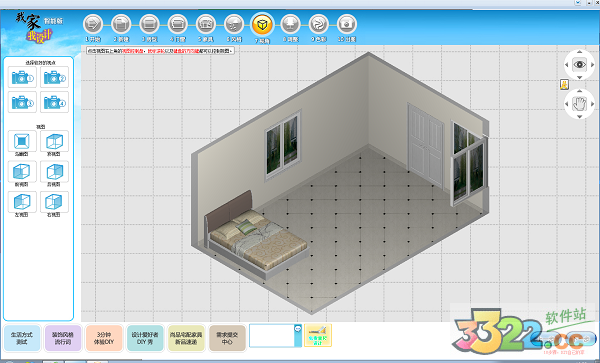600x363 pixels.
Task: Click the eye icon in the view controller
Action: click(x=579, y=64)
